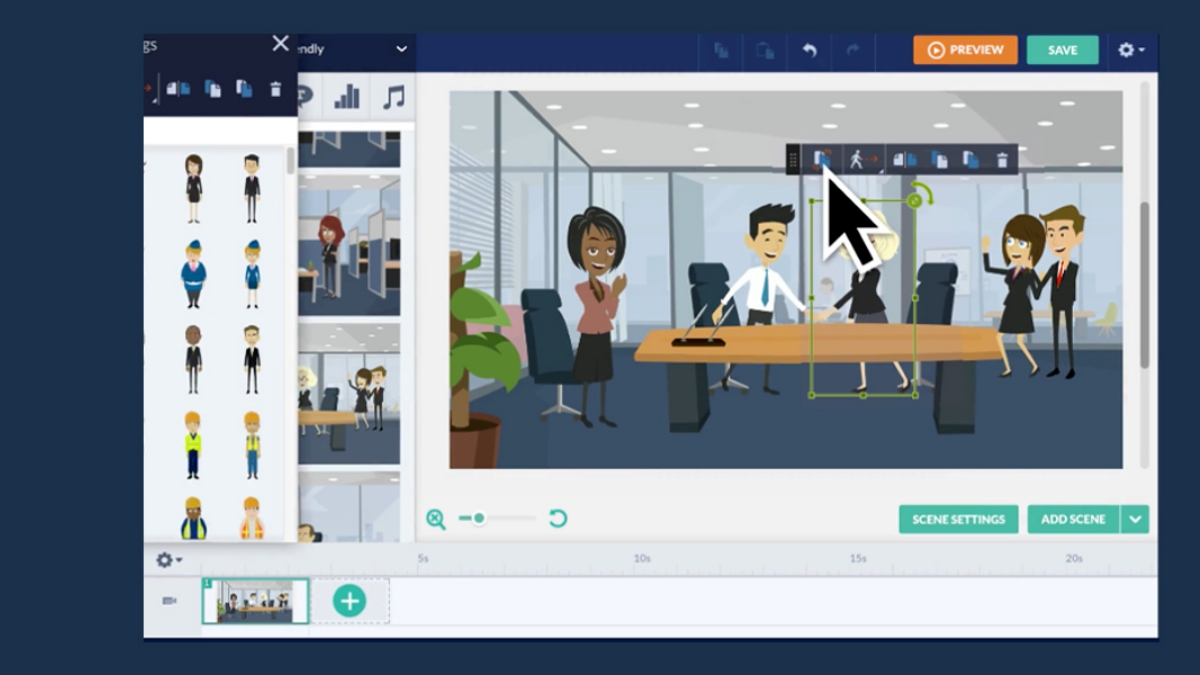Select the pilot character thumbnail in the panel
The image size is (1200, 675).
tap(195, 267)
